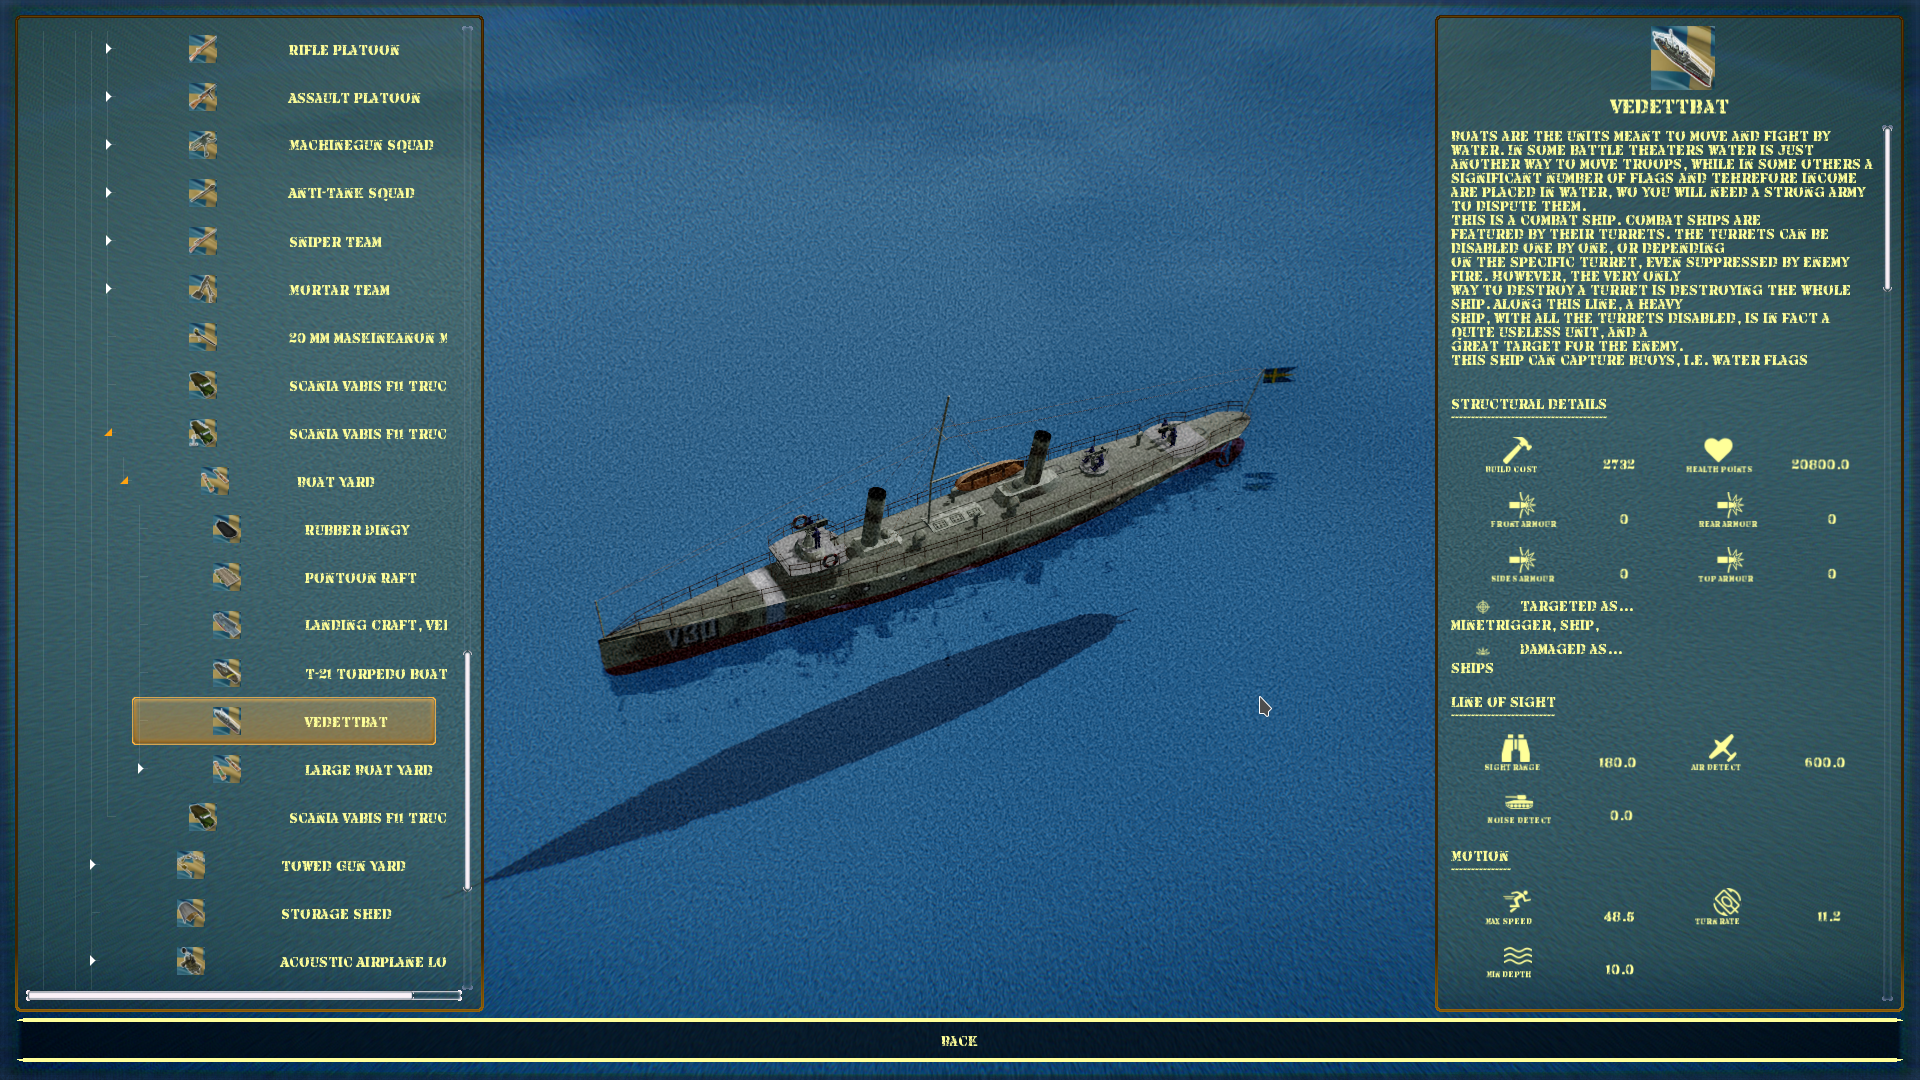Image resolution: width=1920 pixels, height=1080 pixels.
Task: Click the Sight Range binoculars icon
Action: 1515,748
